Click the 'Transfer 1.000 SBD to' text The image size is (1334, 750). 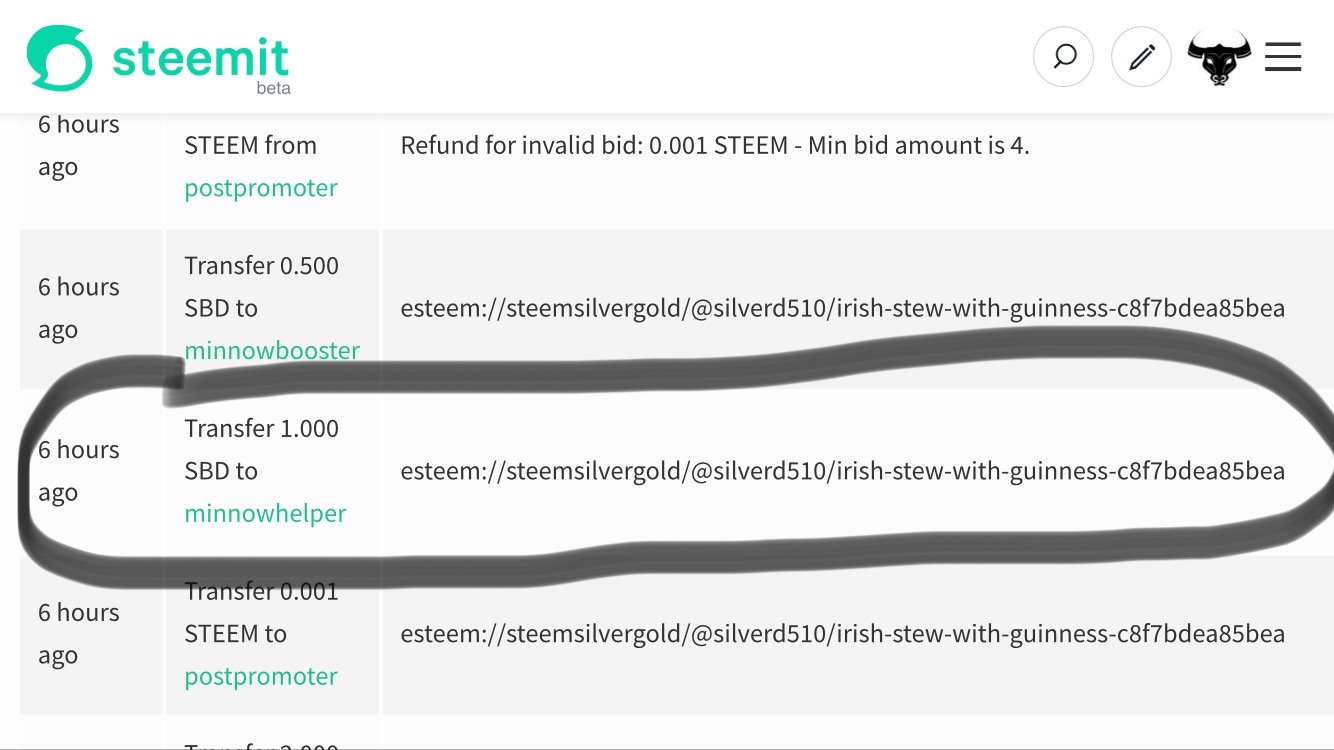tap(261, 449)
